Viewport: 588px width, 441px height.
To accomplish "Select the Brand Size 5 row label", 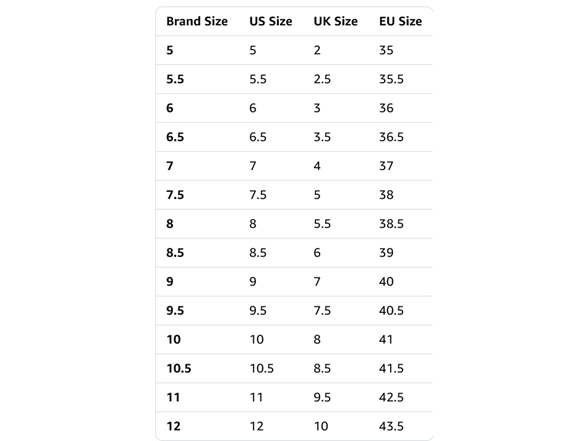I will 170,50.
